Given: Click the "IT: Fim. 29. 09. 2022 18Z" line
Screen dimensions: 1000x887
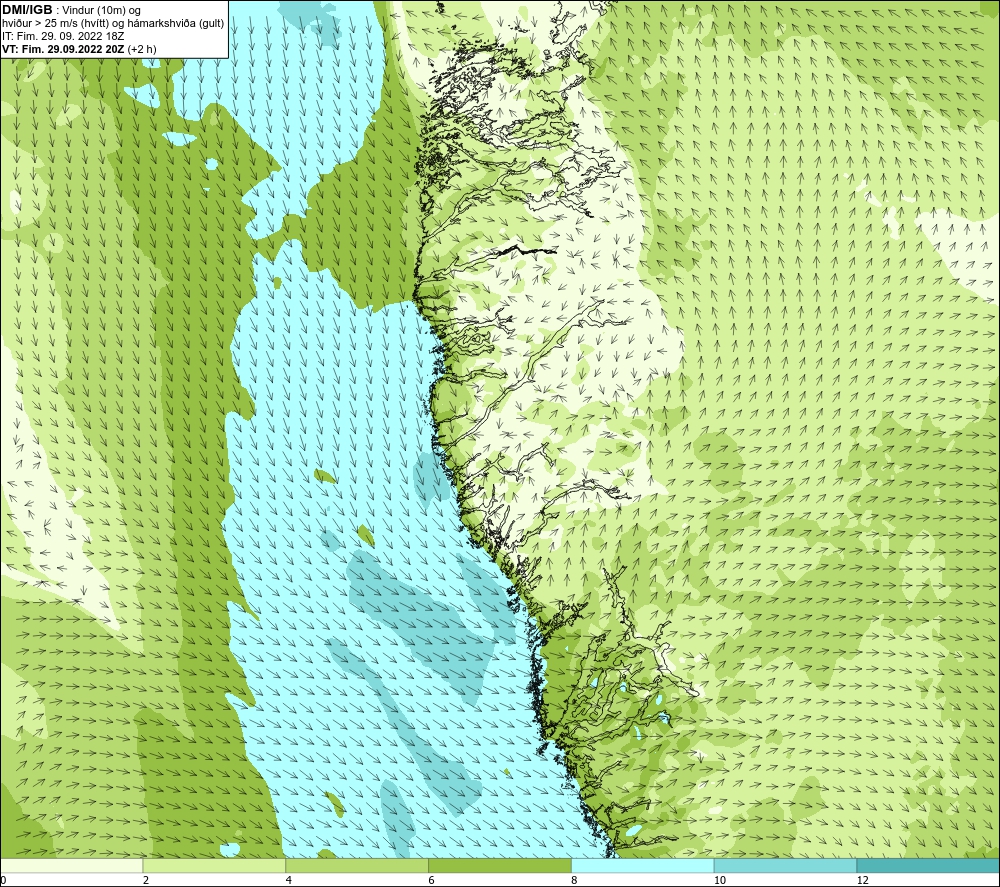Looking at the screenshot, I should 63,36.
